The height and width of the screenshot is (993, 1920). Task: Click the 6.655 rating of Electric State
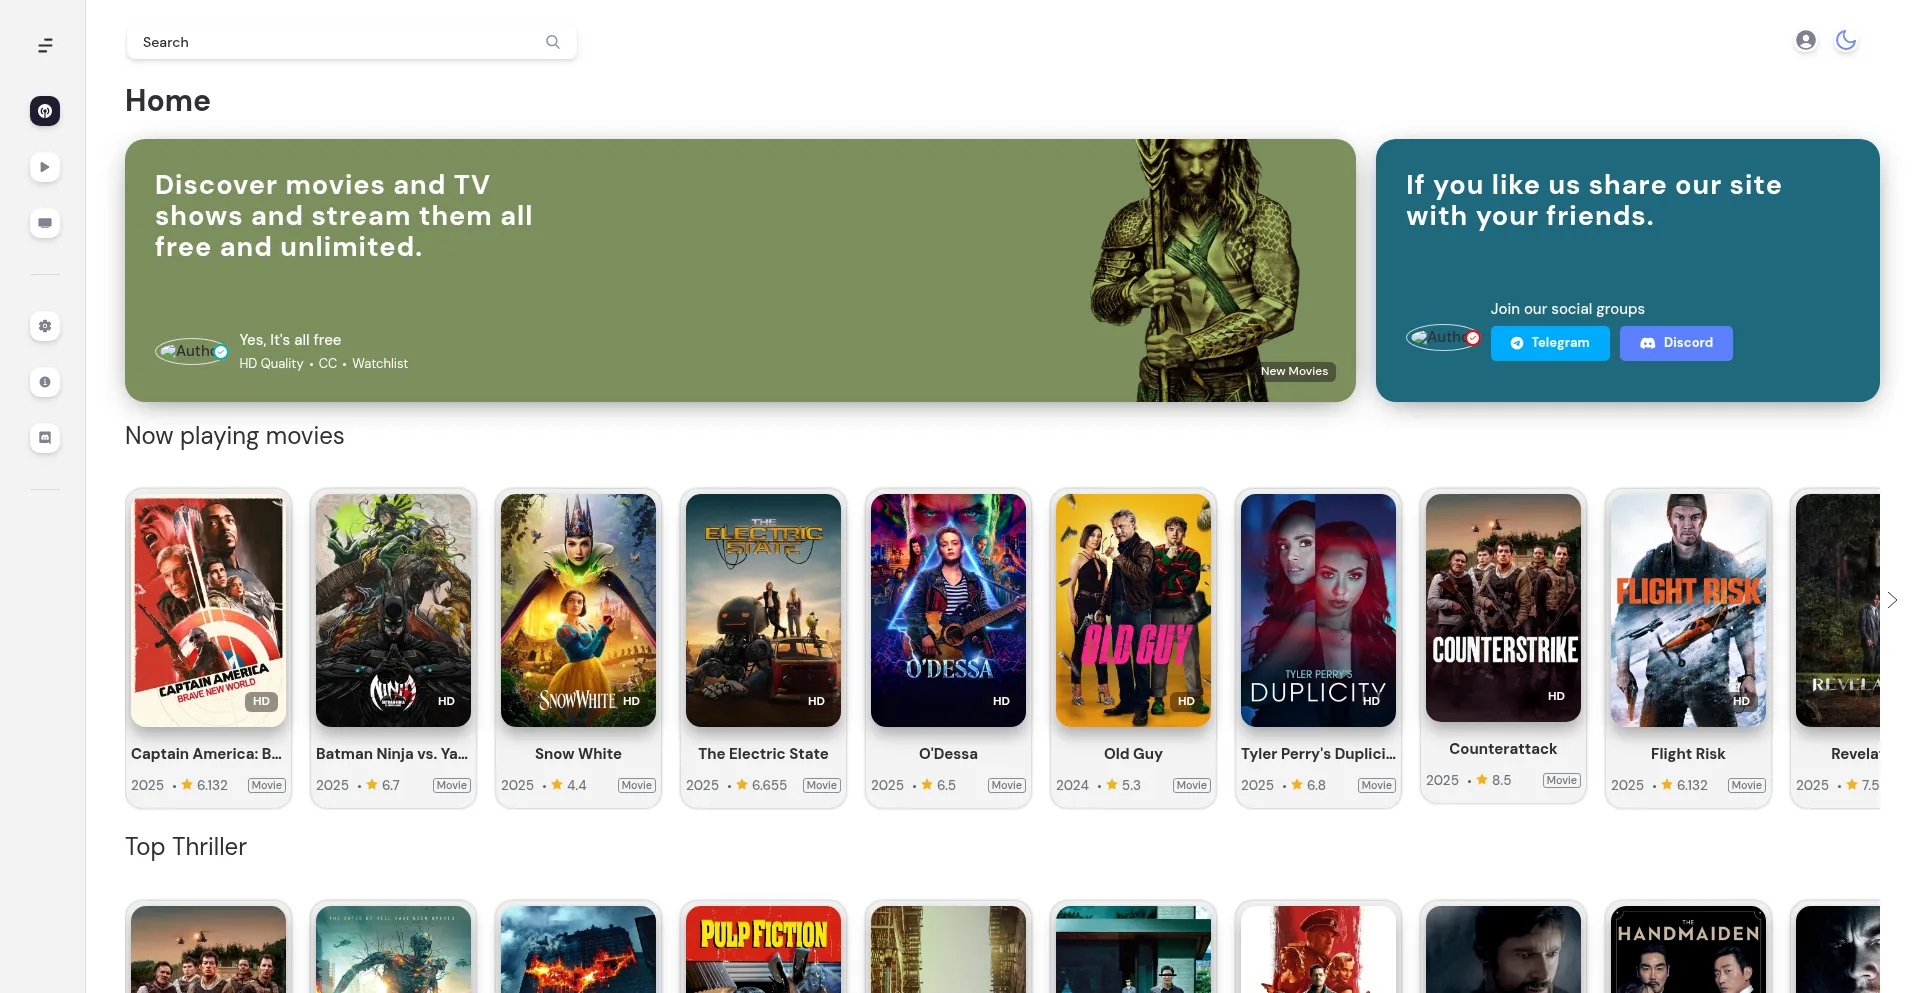tap(769, 785)
